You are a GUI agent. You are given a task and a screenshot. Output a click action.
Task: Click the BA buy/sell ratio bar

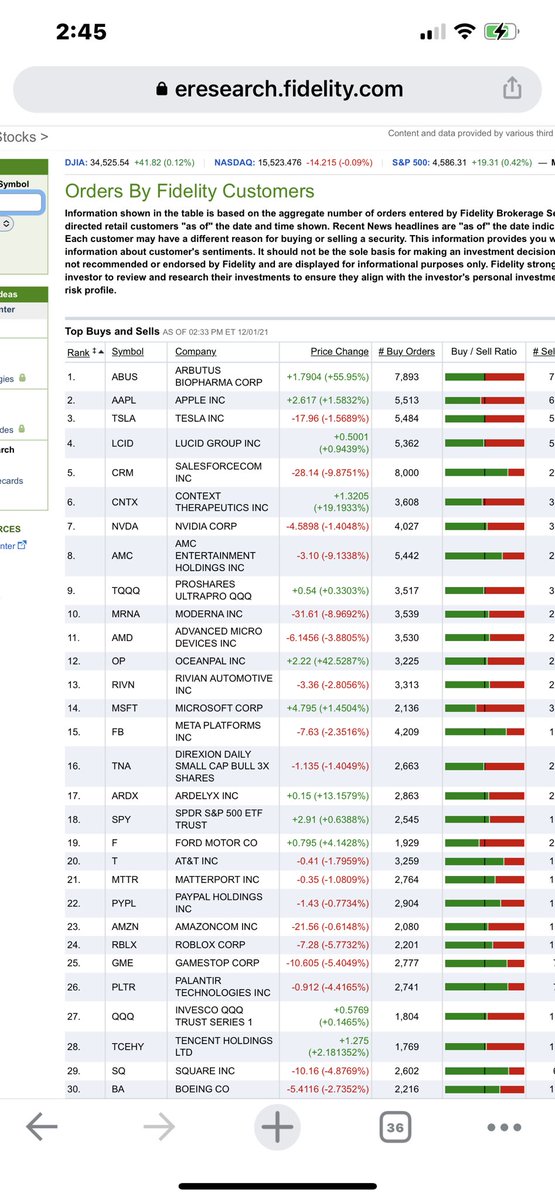coord(484,1089)
